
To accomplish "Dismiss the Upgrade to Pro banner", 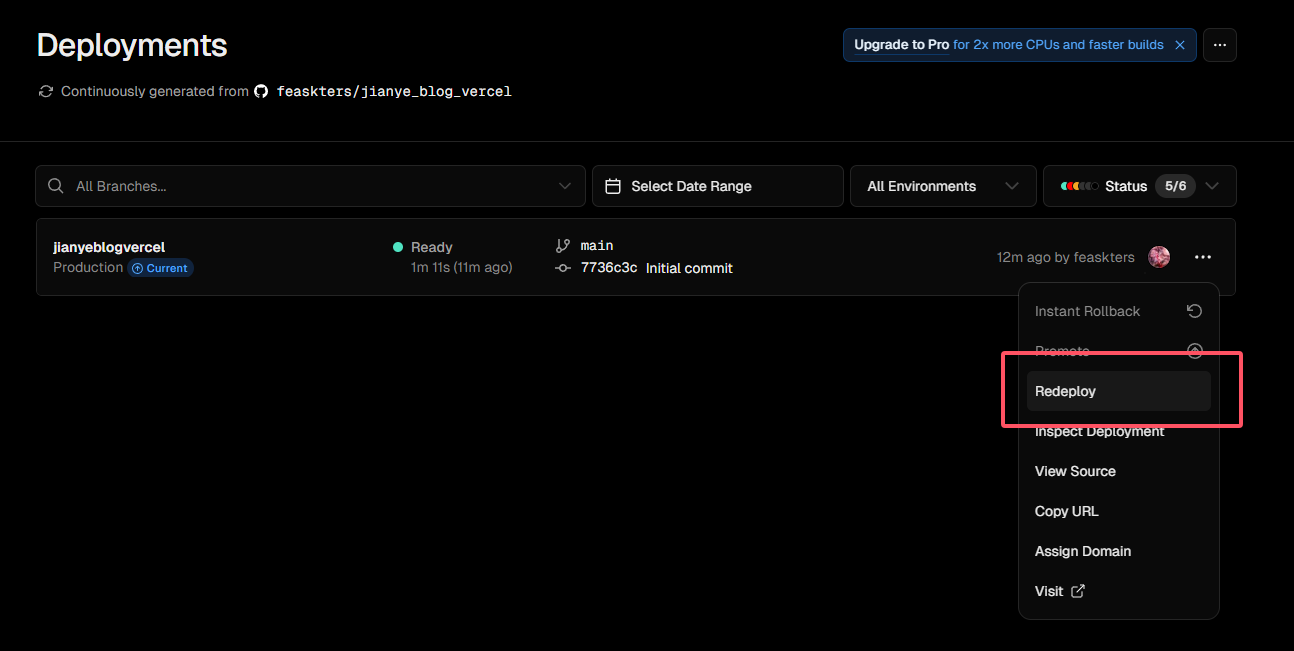I will [1180, 45].
